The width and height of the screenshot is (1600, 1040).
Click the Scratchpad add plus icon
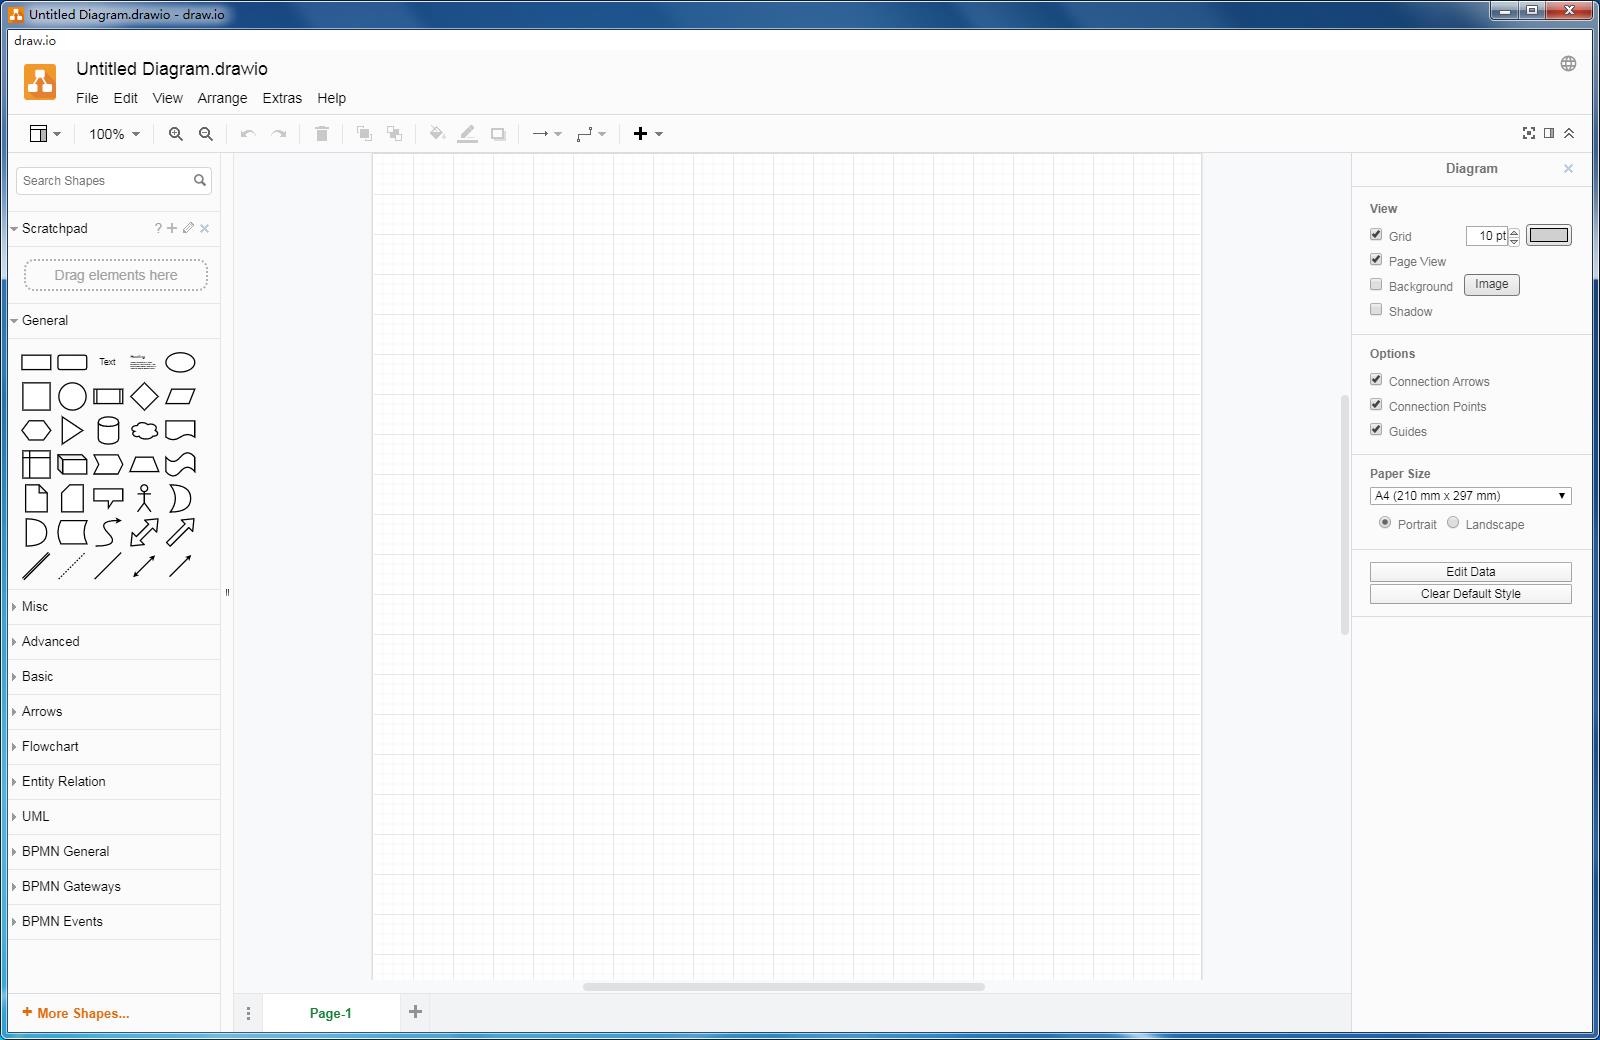click(172, 228)
